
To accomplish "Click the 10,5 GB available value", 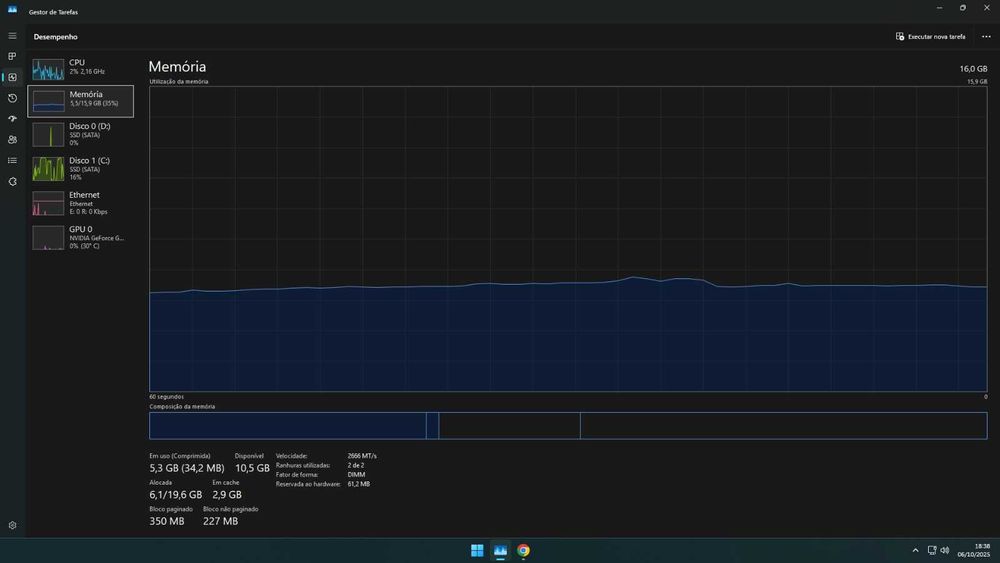I will pyautogui.click(x=253, y=468).
